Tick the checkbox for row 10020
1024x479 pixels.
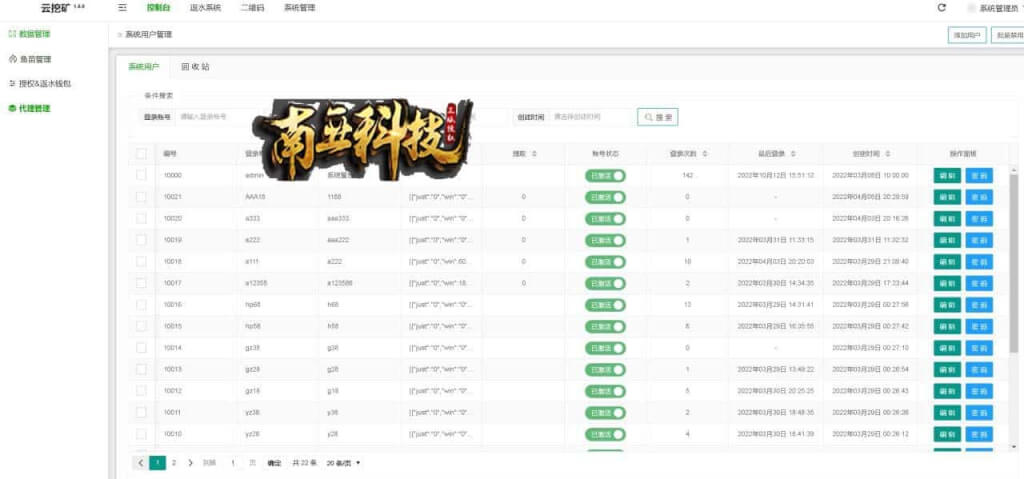[x=141, y=218]
